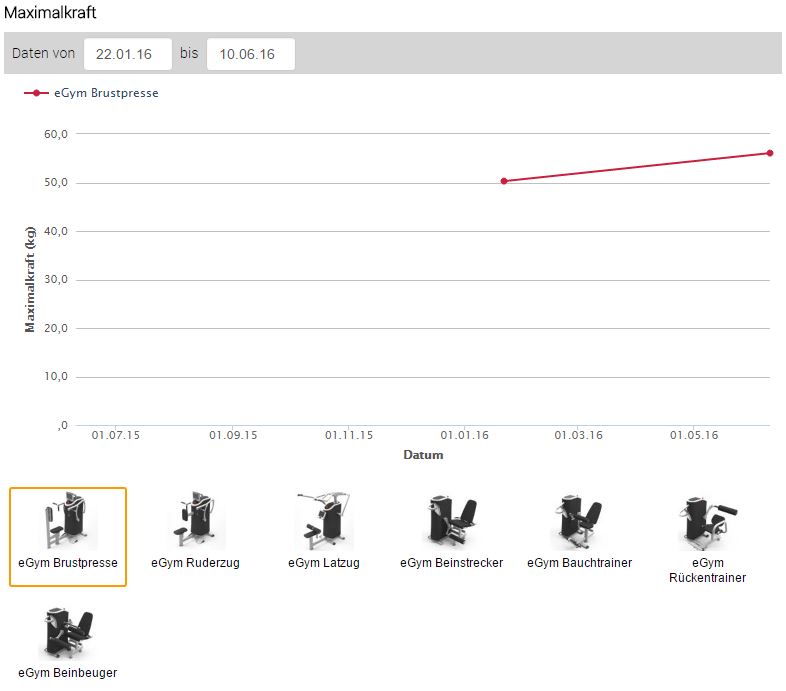Screen dimensions: 786x691
Task: Open the start date field 22.01.16
Action: (x=128, y=54)
